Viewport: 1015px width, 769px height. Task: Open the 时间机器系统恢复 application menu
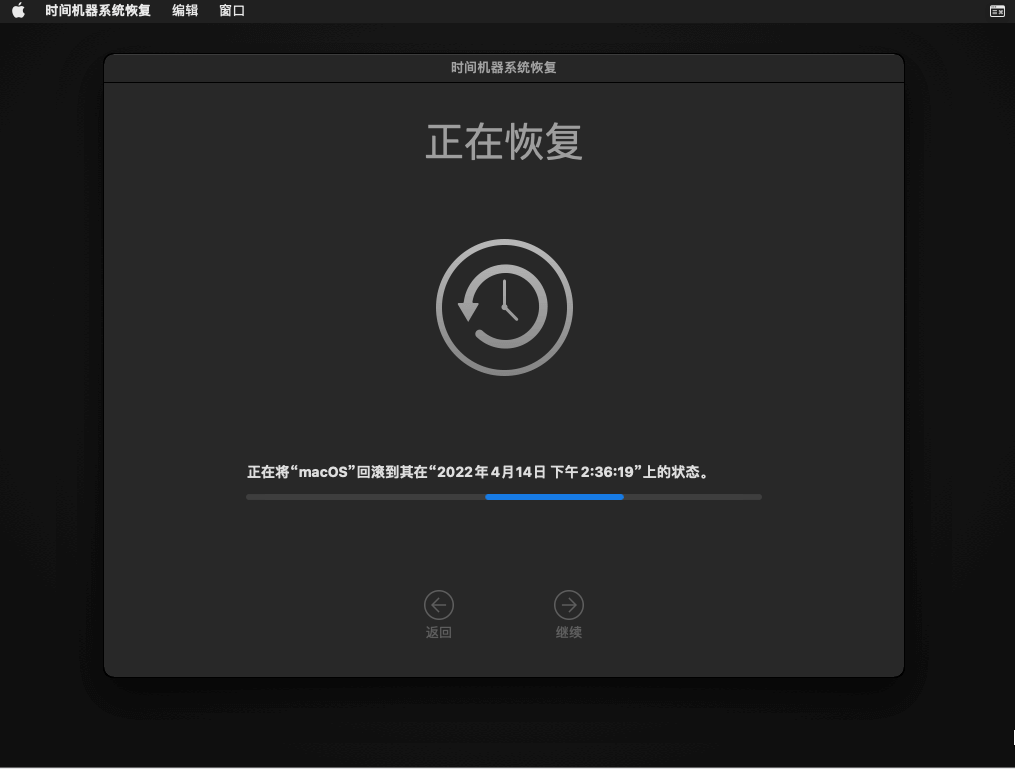(98, 11)
